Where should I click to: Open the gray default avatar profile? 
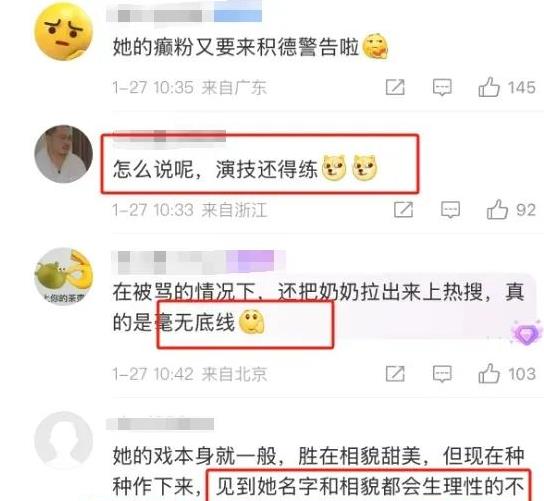click(x=63, y=441)
